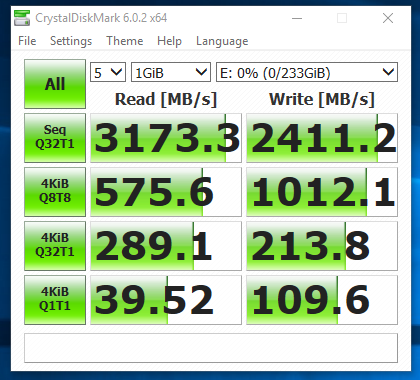Open the Theme menu
Image resolution: width=420 pixels, height=380 pixels.
[x=125, y=41]
